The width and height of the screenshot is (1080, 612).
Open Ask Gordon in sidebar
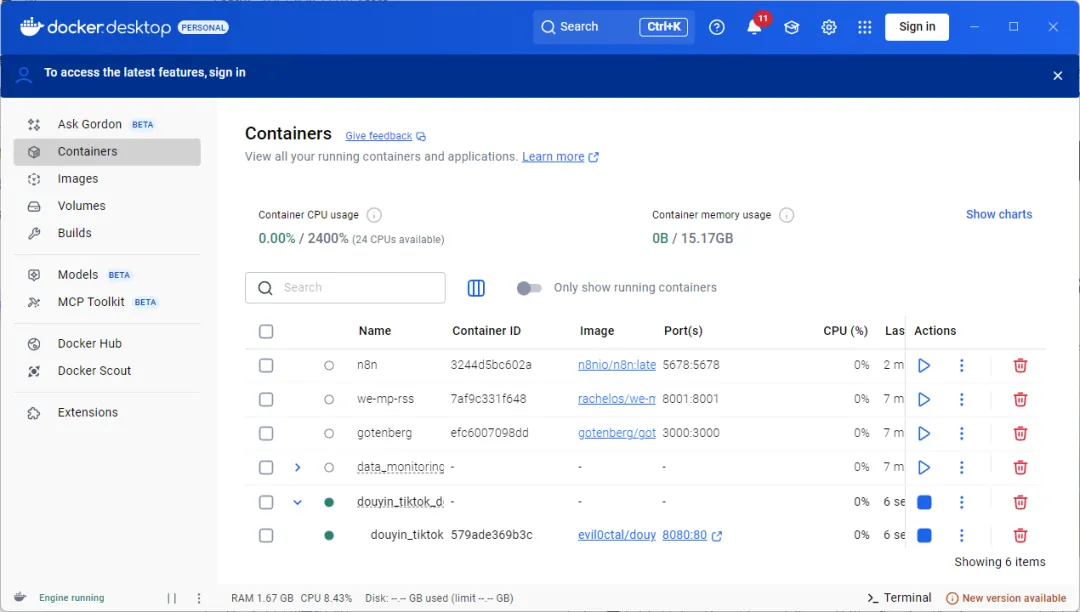(x=107, y=125)
